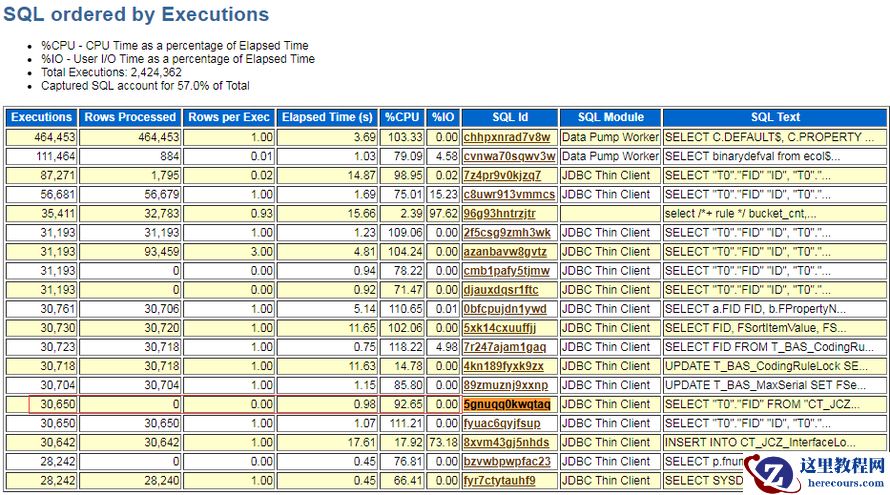The width and height of the screenshot is (890, 495).
Task: Click SQL Id c8uwr913vmmcs
Action: (x=509, y=195)
